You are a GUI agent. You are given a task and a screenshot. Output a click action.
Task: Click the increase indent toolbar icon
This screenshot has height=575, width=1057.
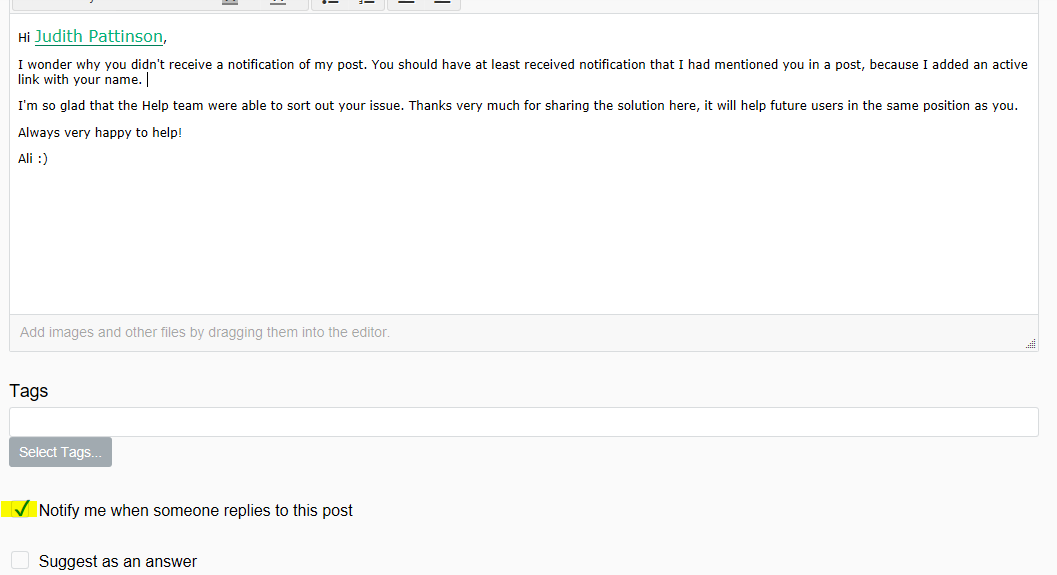[442, 3]
